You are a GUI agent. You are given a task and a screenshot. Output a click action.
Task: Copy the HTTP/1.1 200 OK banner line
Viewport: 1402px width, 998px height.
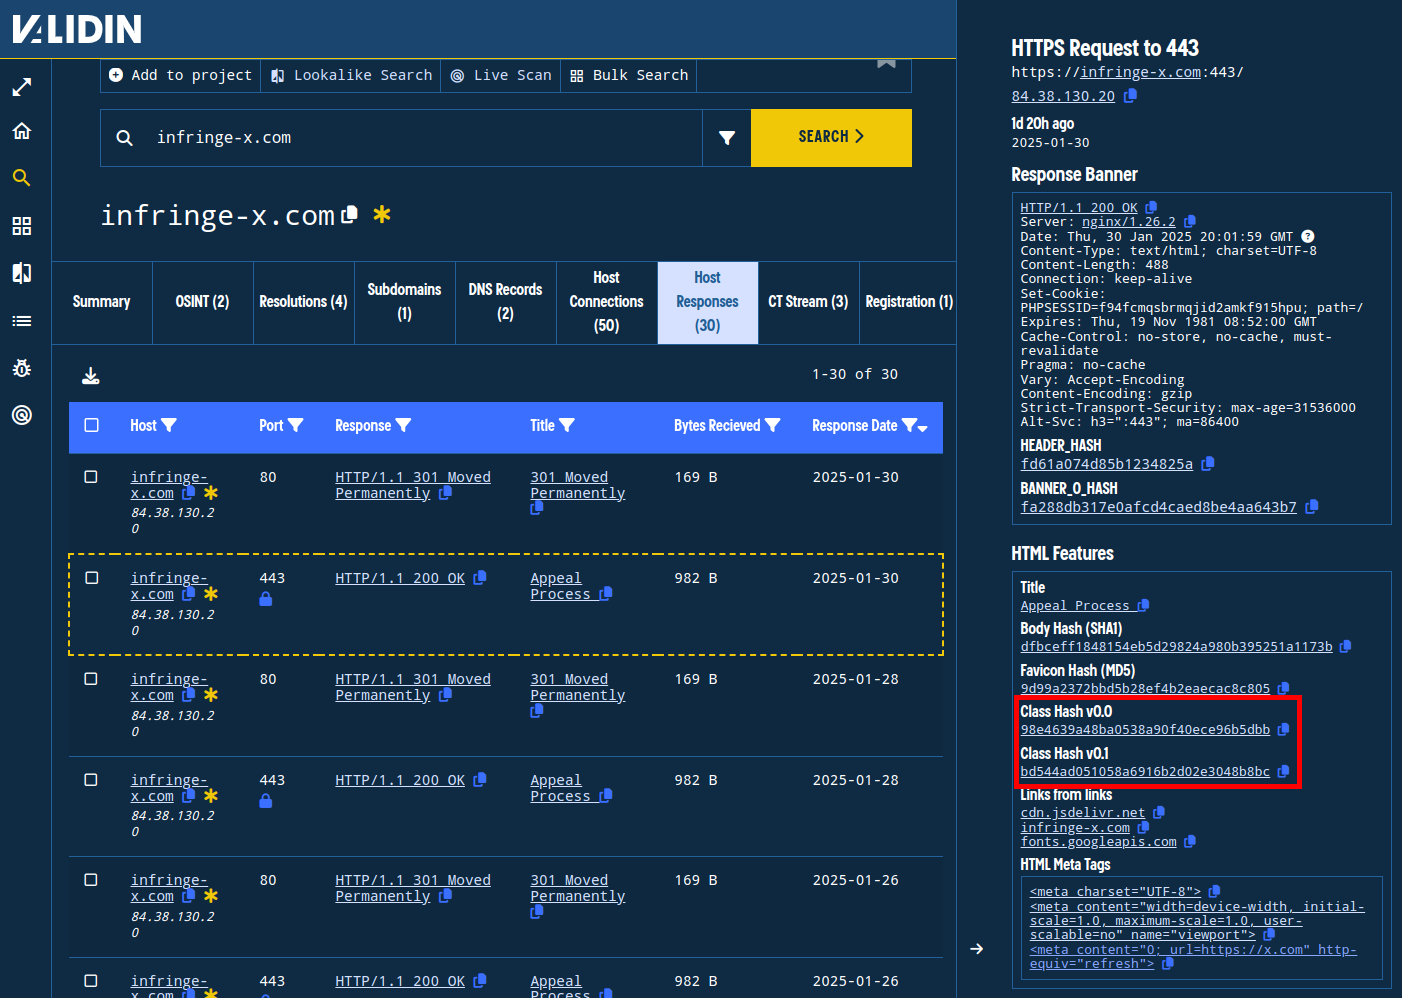click(x=1151, y=207)
